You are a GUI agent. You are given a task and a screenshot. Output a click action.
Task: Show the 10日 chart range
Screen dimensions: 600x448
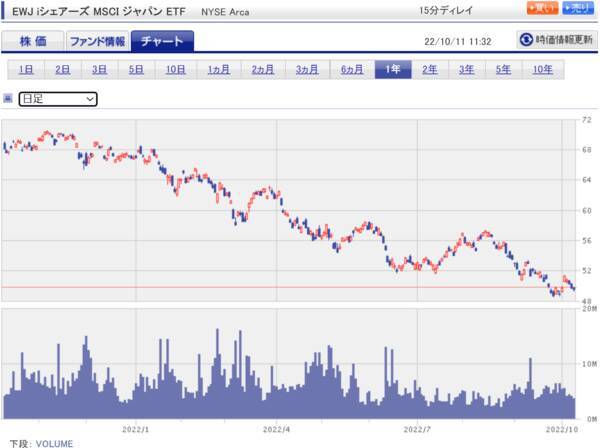pyautogui.click(x=176, y=70)
